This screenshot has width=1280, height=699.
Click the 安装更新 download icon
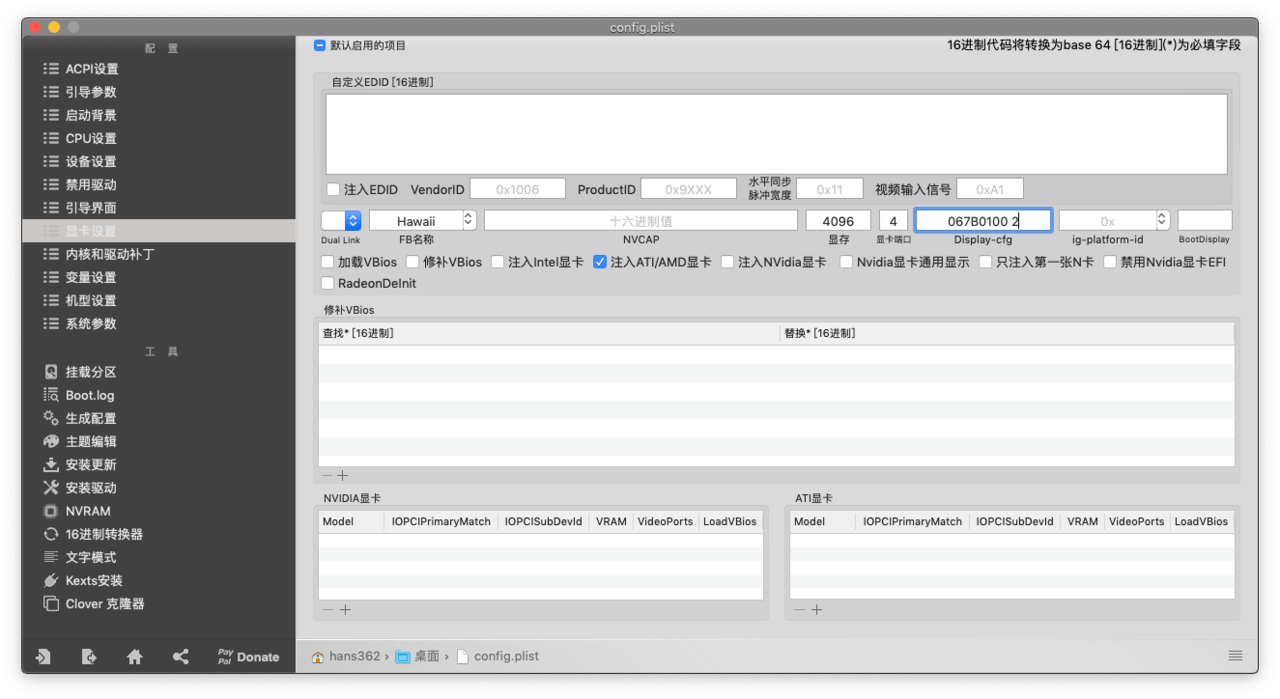[51, 465]
